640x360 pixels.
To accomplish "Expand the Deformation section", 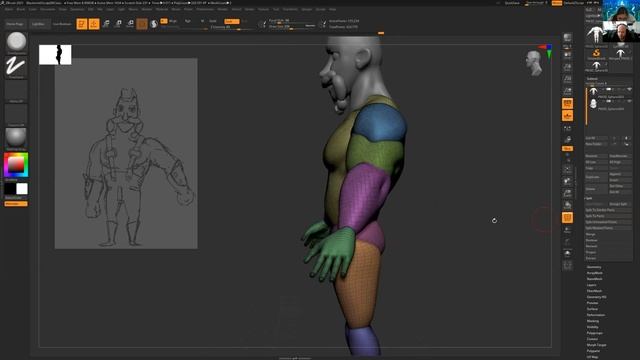I will [x=596, y=315].
